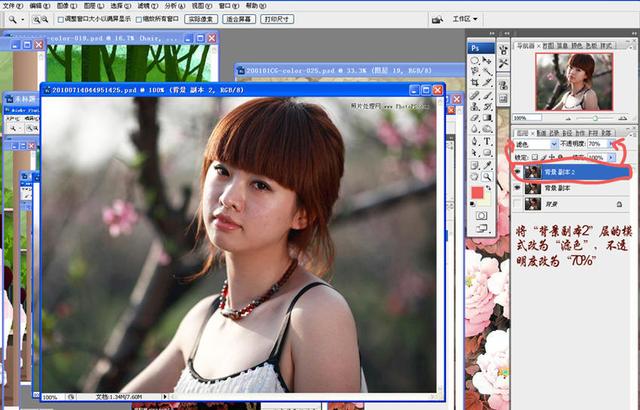Viewport: 640px width, 410px height.
Task: Open the fill slider arrow at 100%
Action: point(611,157)
